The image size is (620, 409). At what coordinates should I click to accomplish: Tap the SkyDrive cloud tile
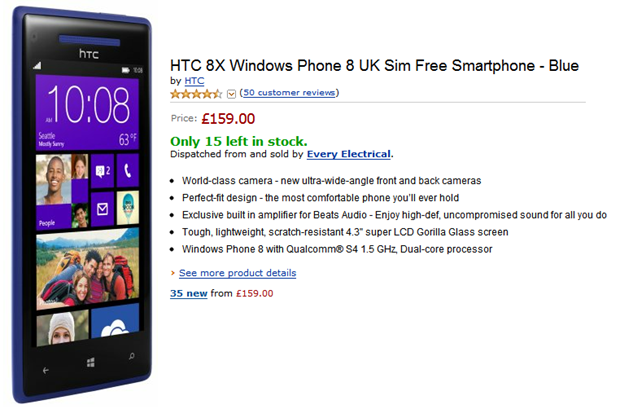(115, 321)
